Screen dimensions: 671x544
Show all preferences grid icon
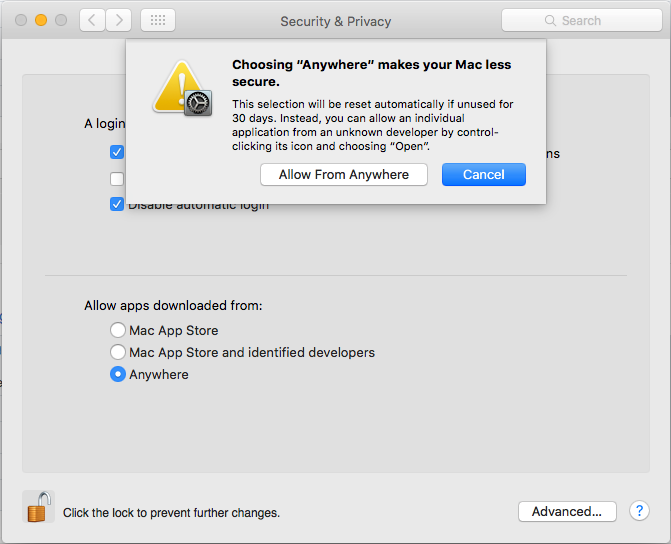tap(158, 20)
